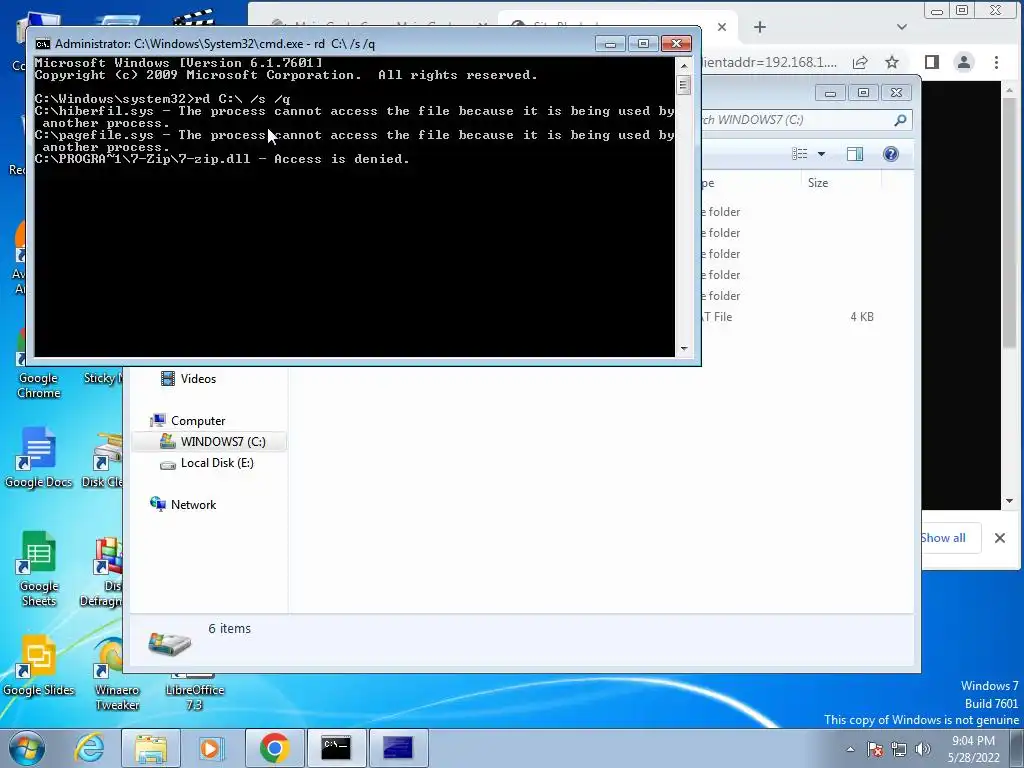Viewport: 1024px width, 768px height.
Task: Select the cmd.exe taskbar button
Action: coord(336,748)
